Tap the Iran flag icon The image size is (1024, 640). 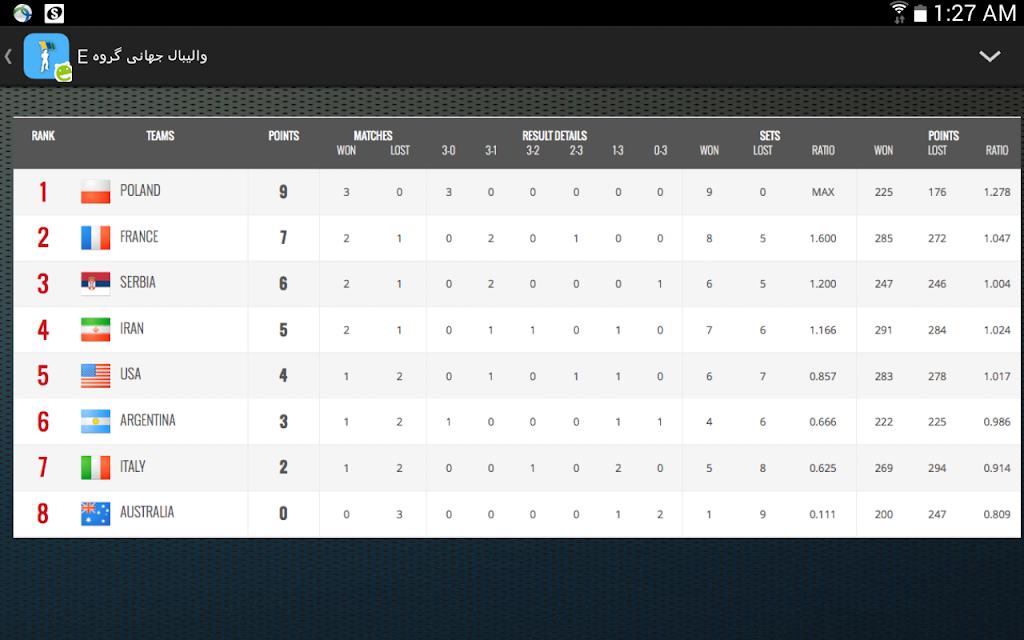(95, 330)
